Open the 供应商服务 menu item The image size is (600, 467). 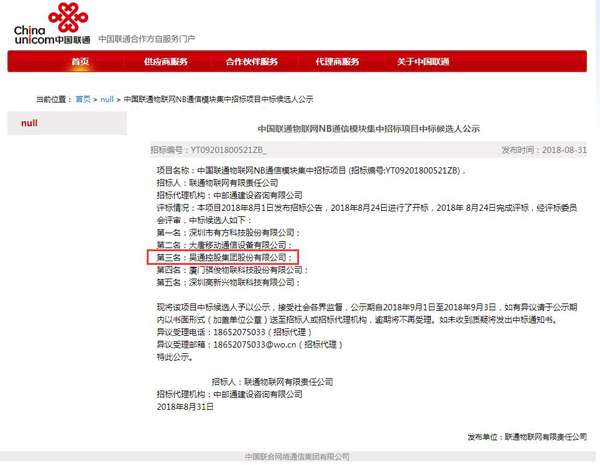tap(166, 62)
